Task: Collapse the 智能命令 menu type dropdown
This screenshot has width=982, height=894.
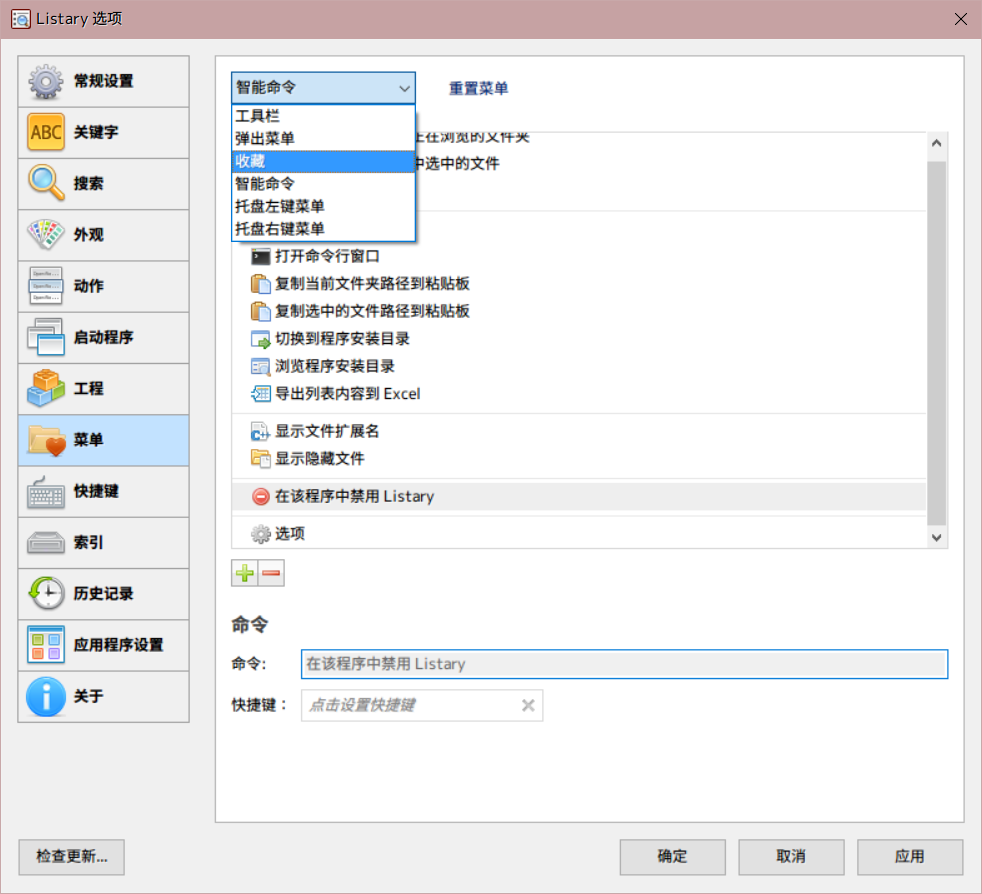Action: (323, 88)
